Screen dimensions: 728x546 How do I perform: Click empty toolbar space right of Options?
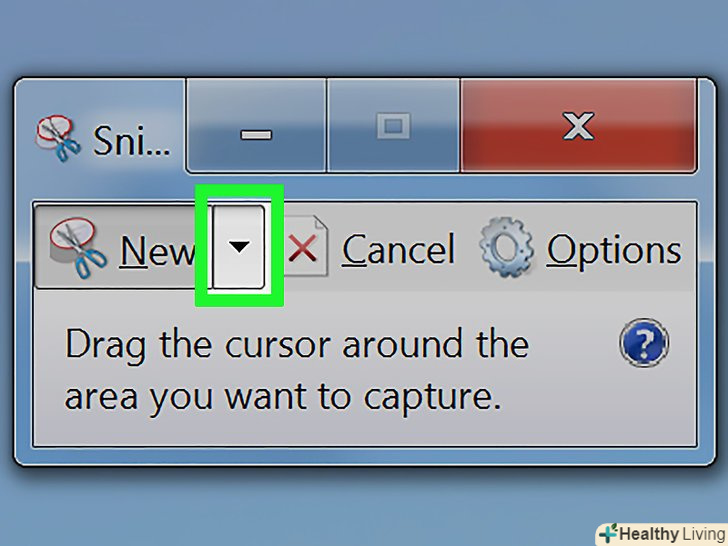coord(689,248)
